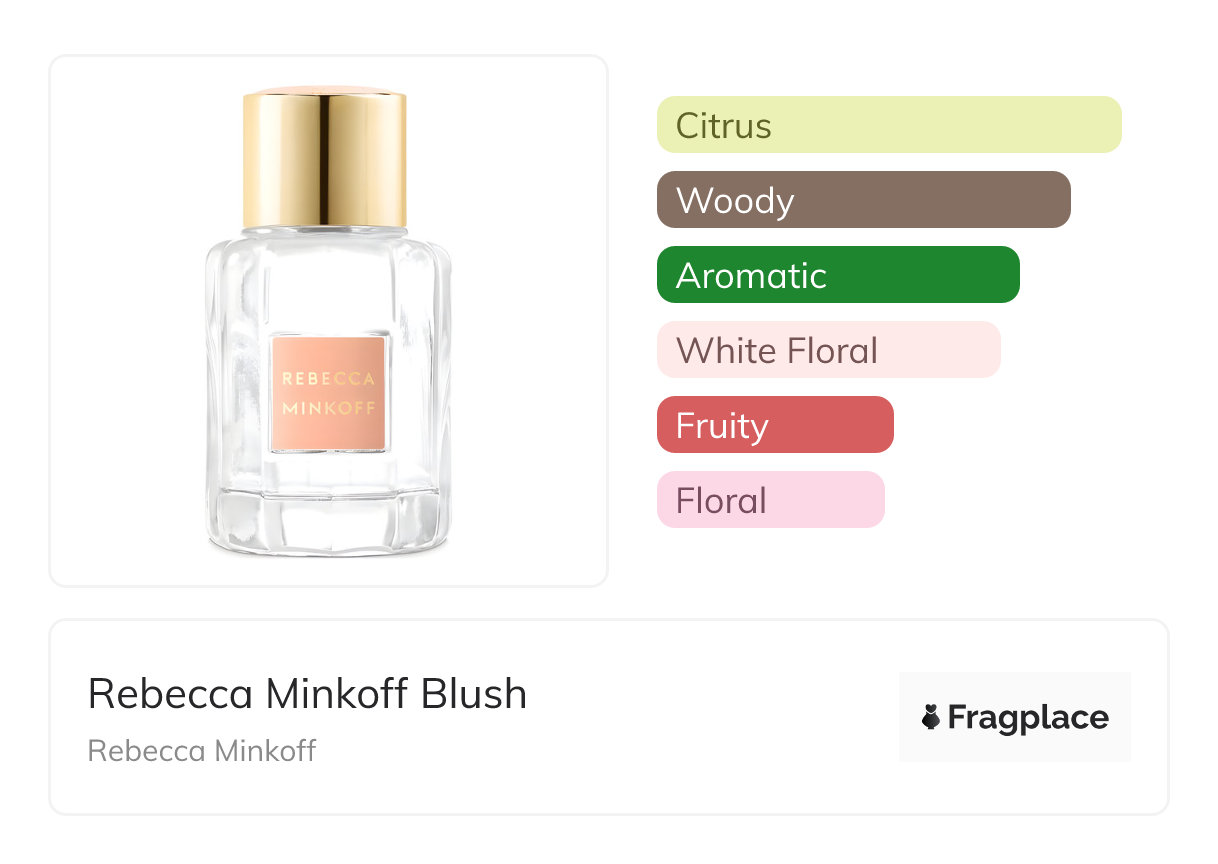
Task: Select the Citrus accord bar
Action: pos(888,125)
